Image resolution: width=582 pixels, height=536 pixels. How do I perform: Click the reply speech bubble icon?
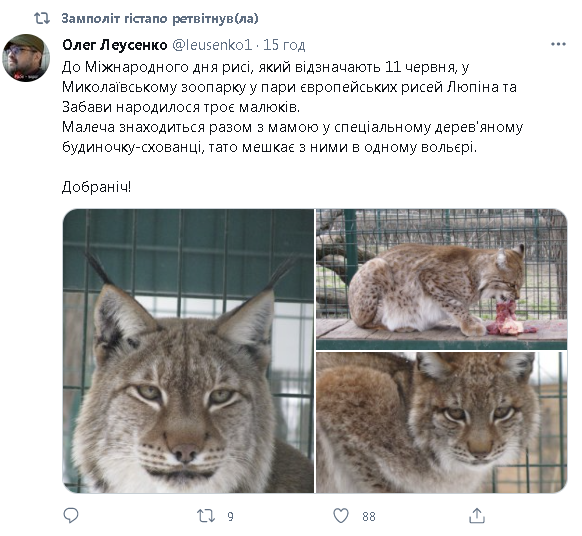(71, 516)
